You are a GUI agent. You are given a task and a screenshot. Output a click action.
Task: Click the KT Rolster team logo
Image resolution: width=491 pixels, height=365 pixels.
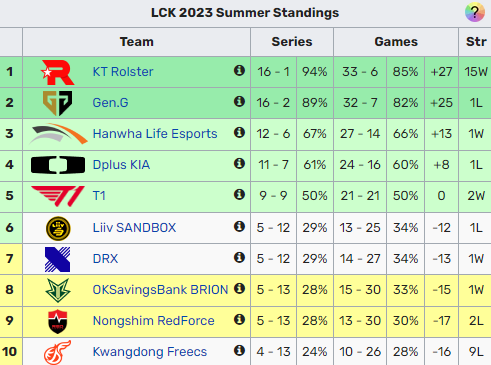click(x=57, y=72)
